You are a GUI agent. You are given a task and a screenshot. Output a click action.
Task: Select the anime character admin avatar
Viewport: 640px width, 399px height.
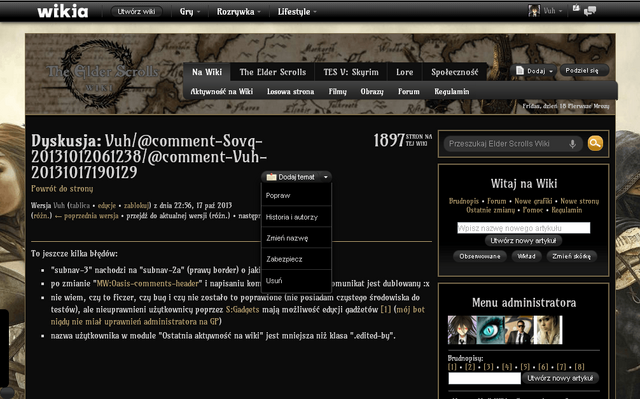[462, 330]
